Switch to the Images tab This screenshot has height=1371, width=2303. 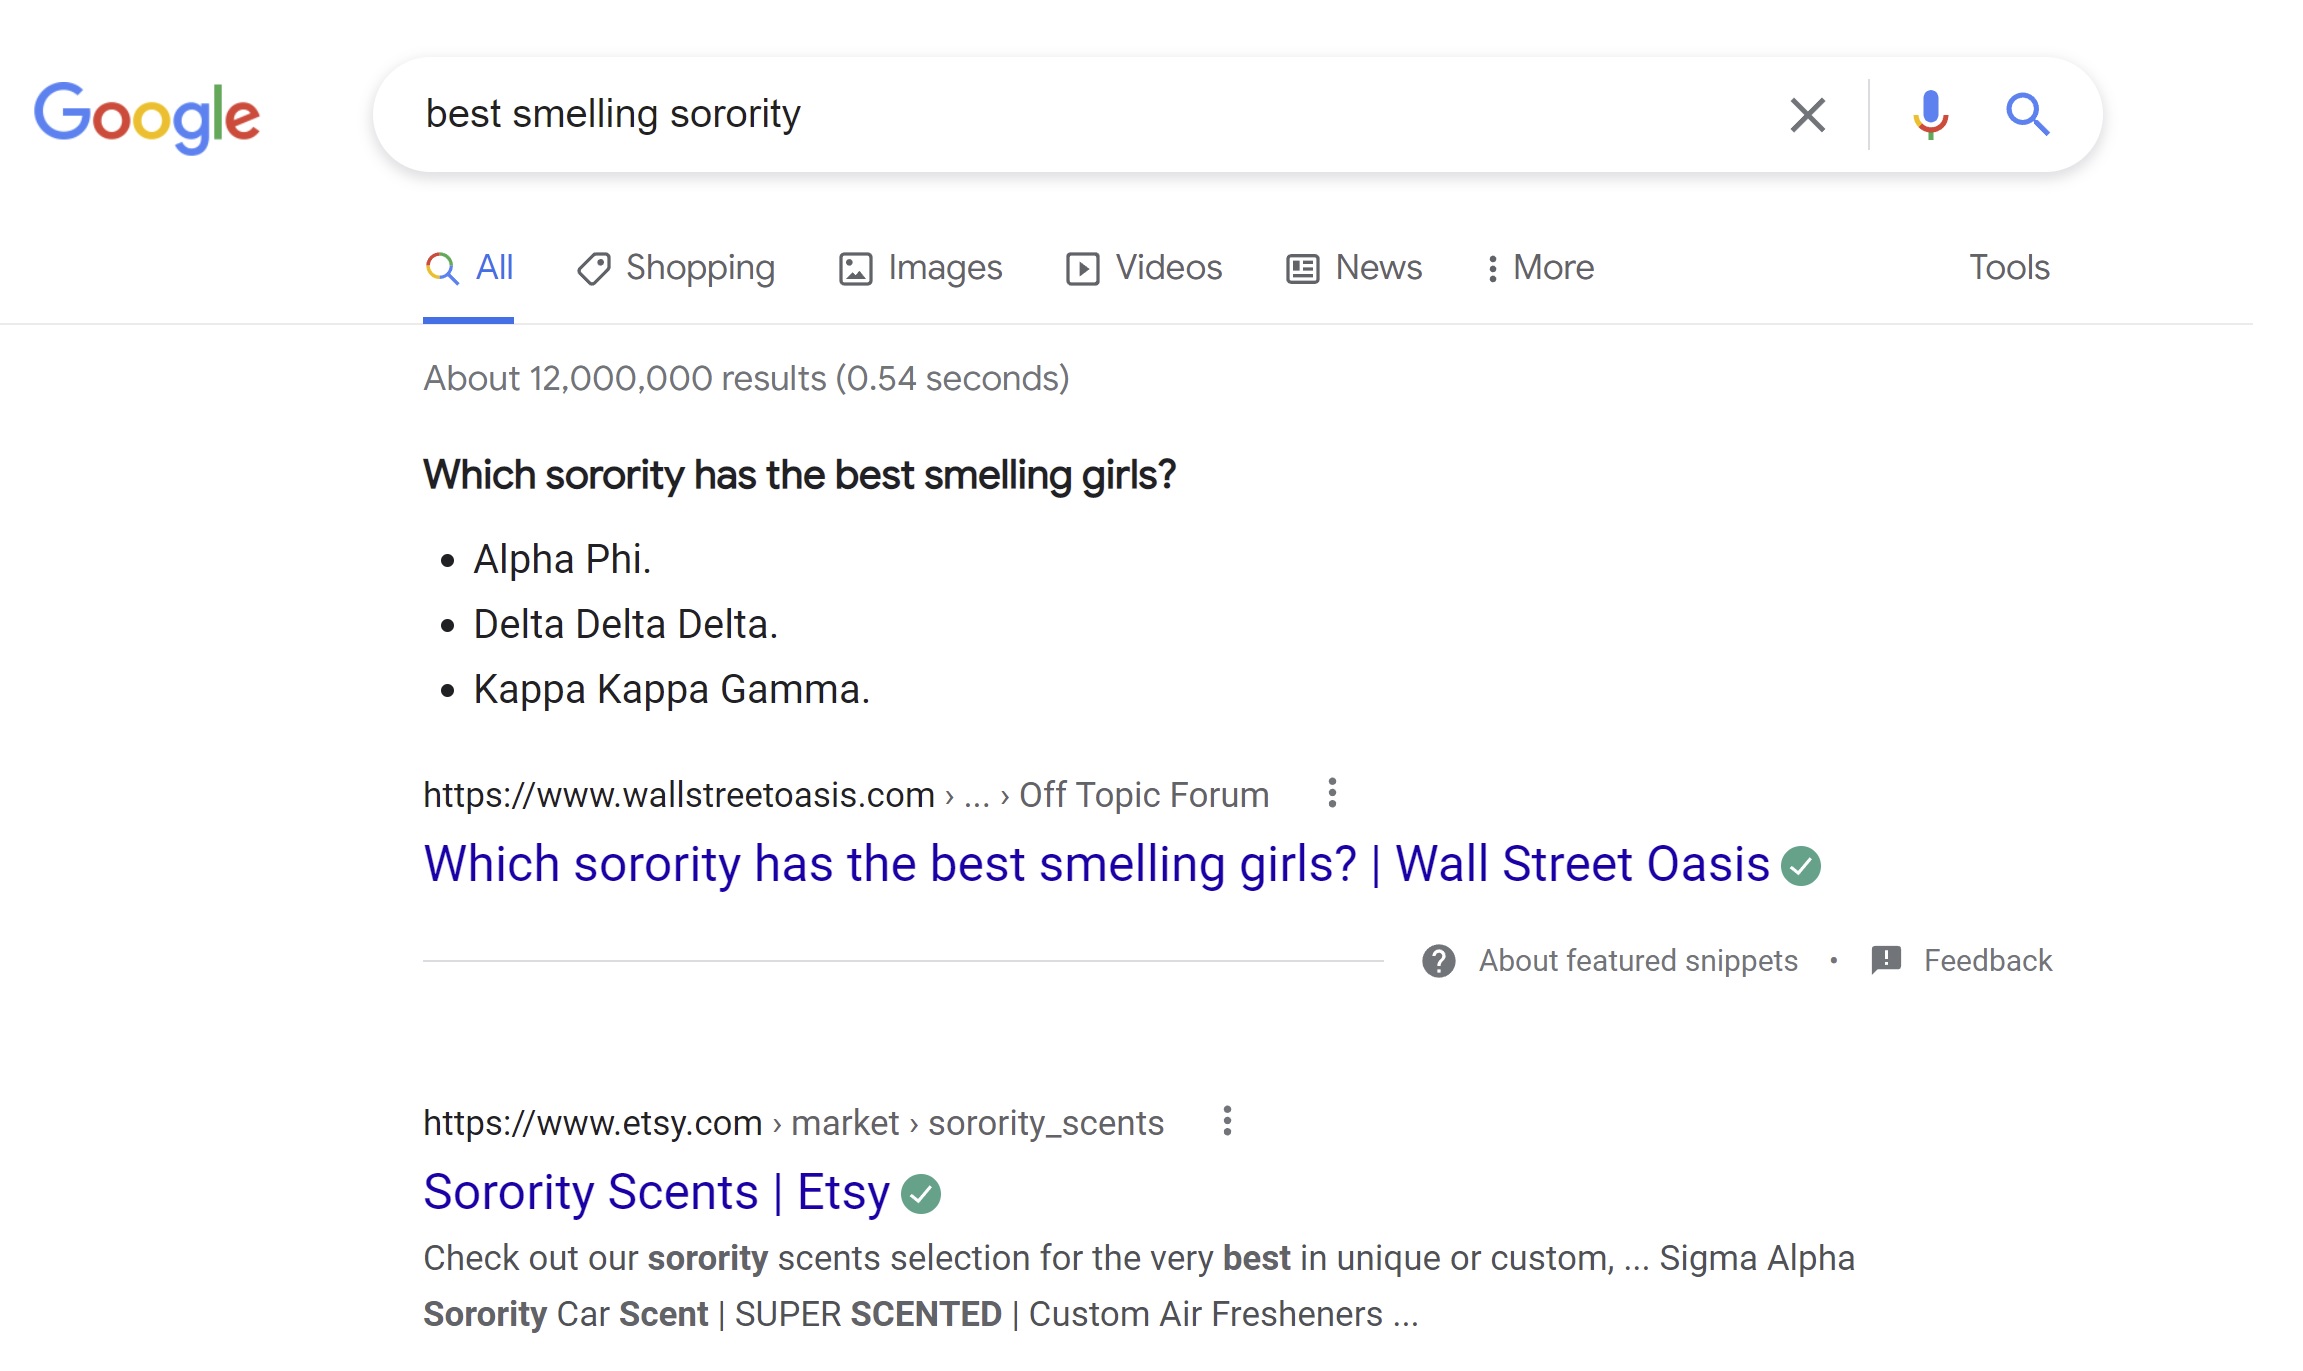920,268
